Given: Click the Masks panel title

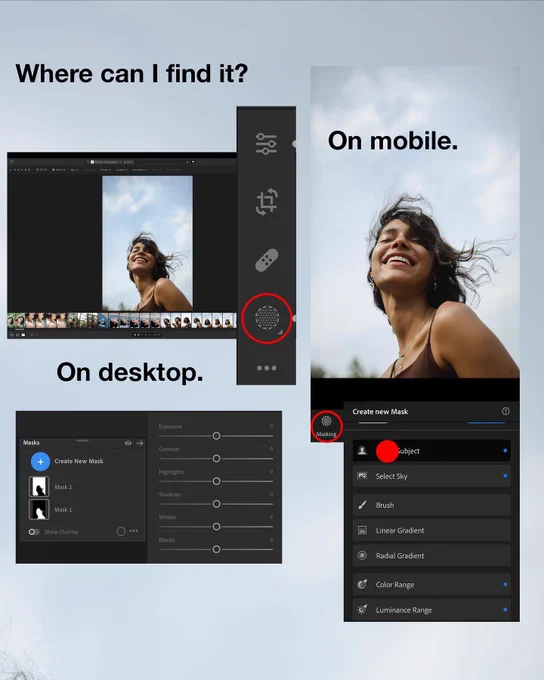Looking at the screenshot, I should pos(31,442).
